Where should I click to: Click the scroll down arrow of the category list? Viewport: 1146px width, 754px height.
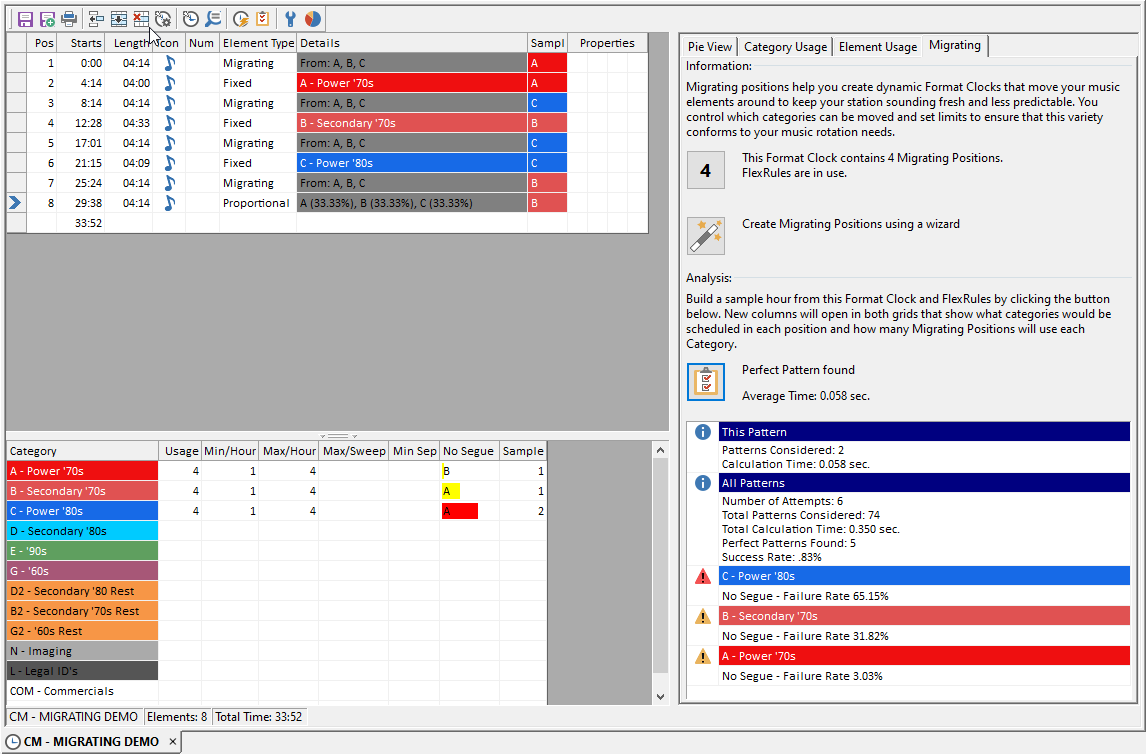tap(659, 696)
